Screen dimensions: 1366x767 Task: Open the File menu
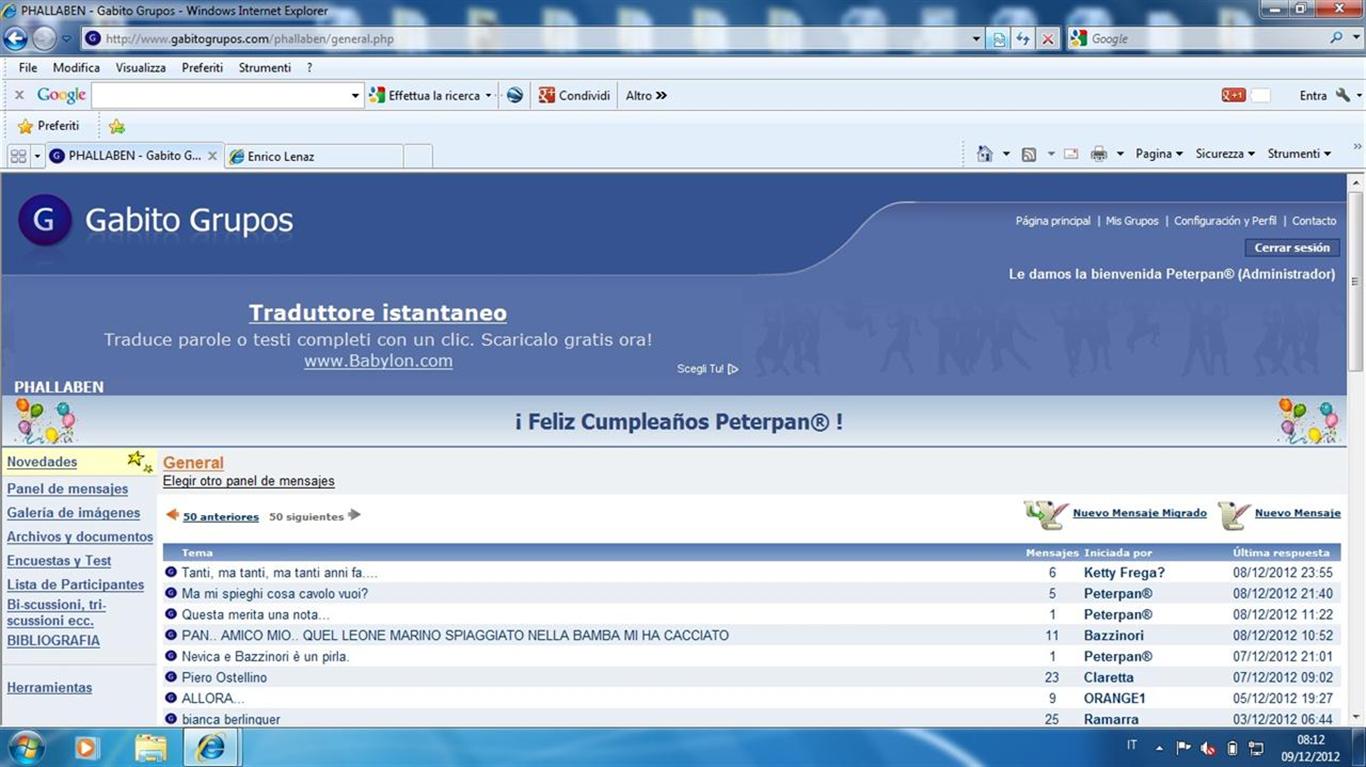[x=28, y=68]
